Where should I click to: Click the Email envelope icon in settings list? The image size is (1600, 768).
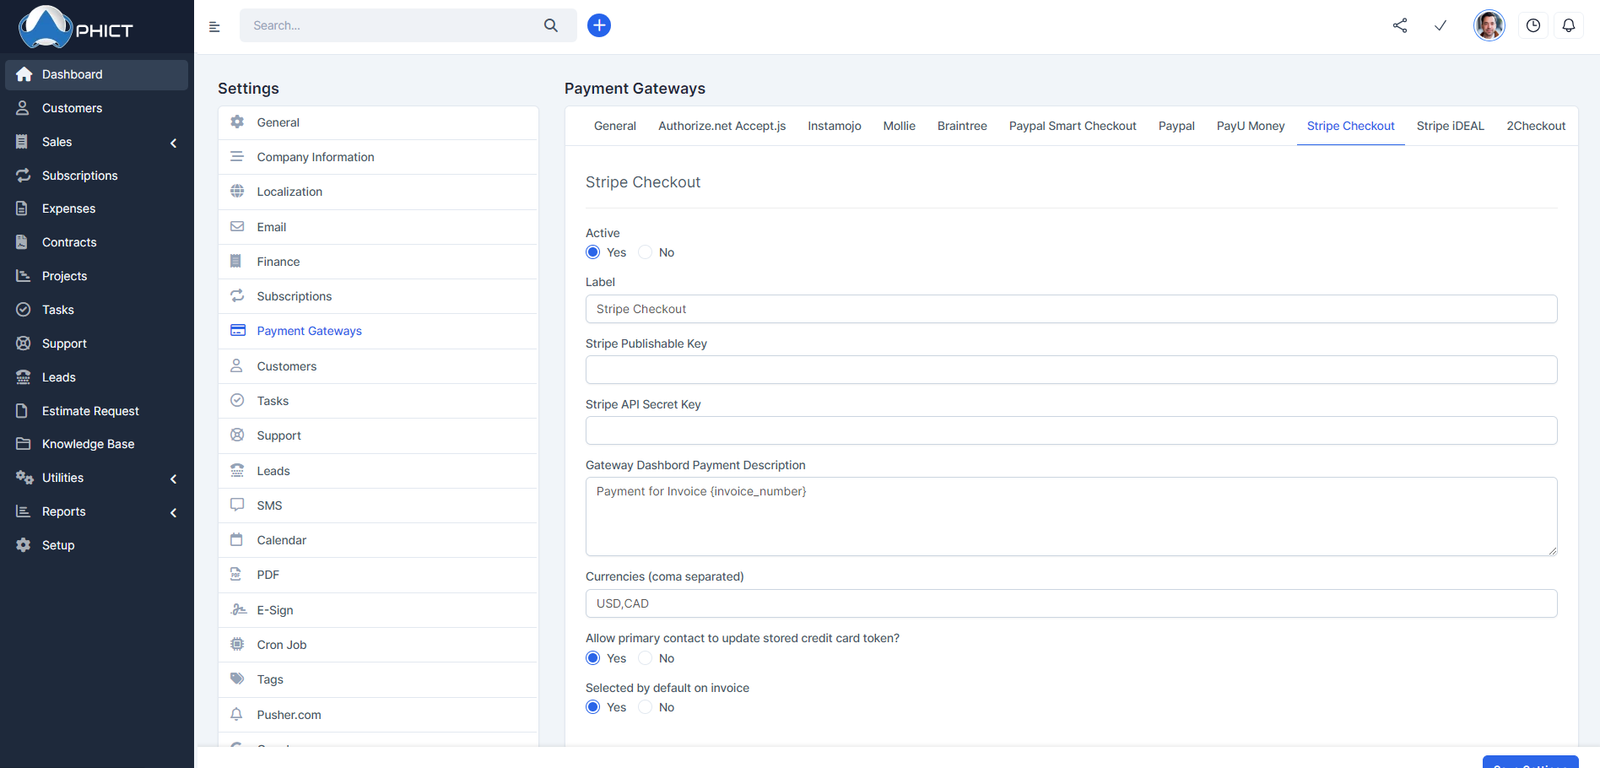(x=237, y=227)
